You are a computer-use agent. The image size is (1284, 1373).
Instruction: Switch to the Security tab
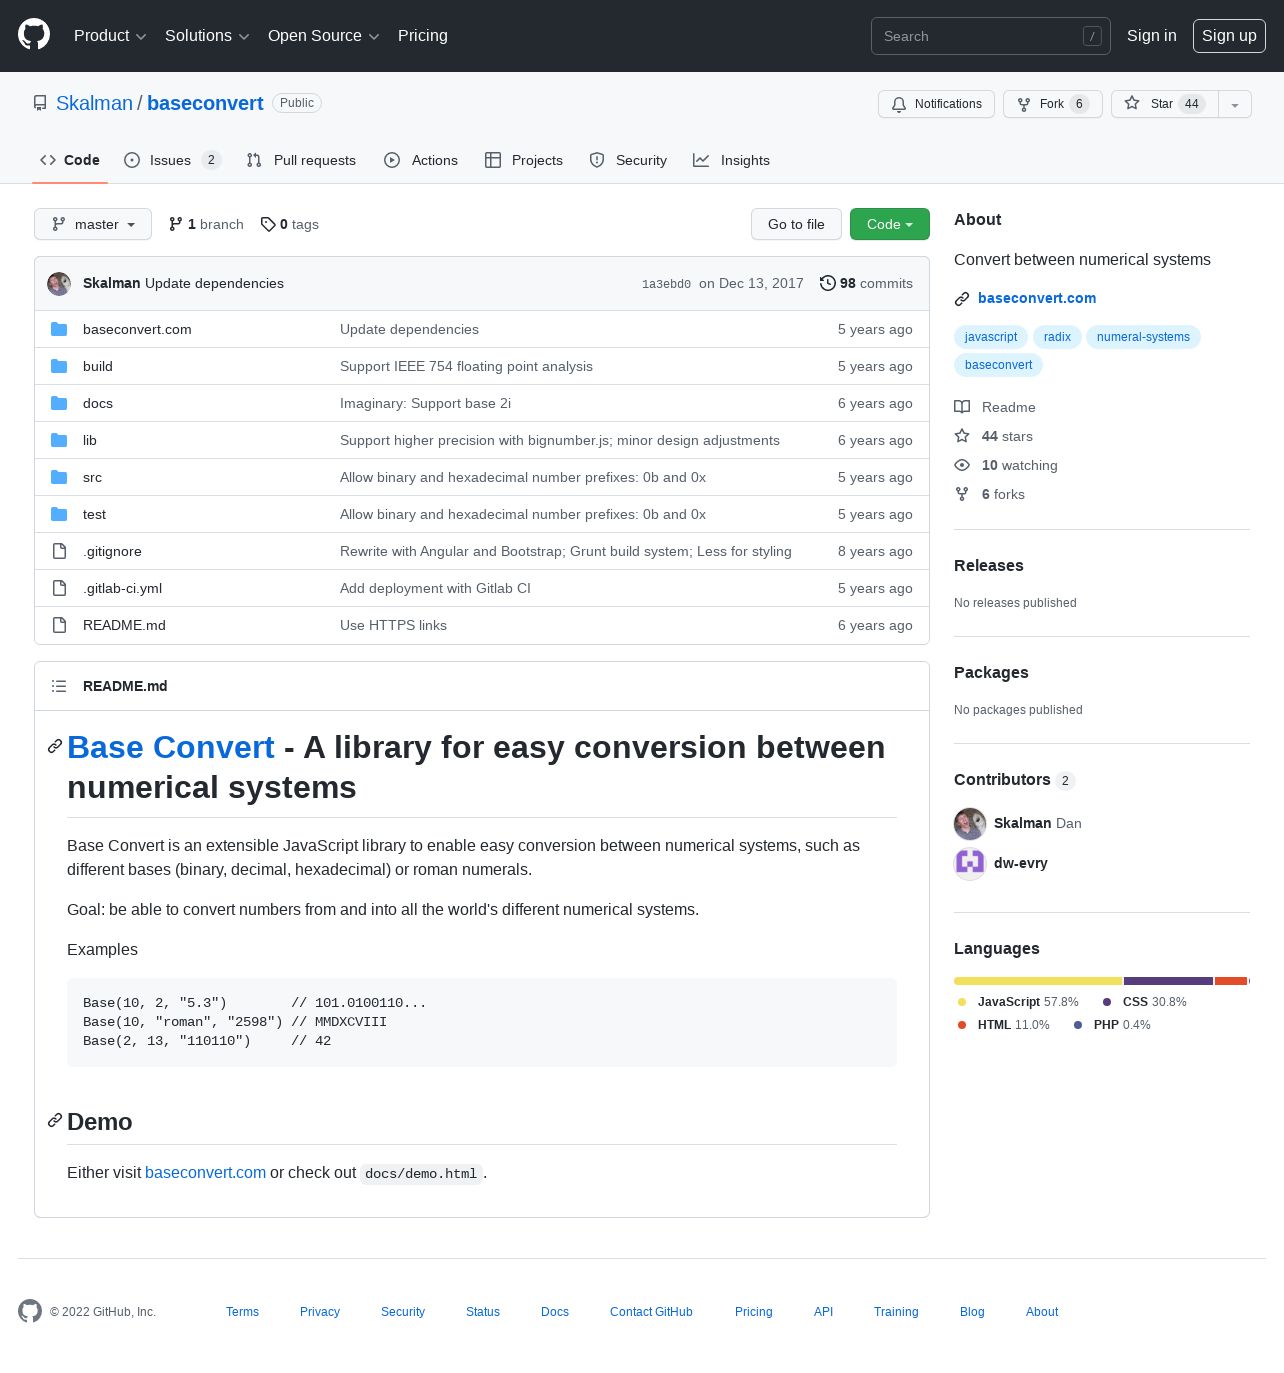[628, 160]
